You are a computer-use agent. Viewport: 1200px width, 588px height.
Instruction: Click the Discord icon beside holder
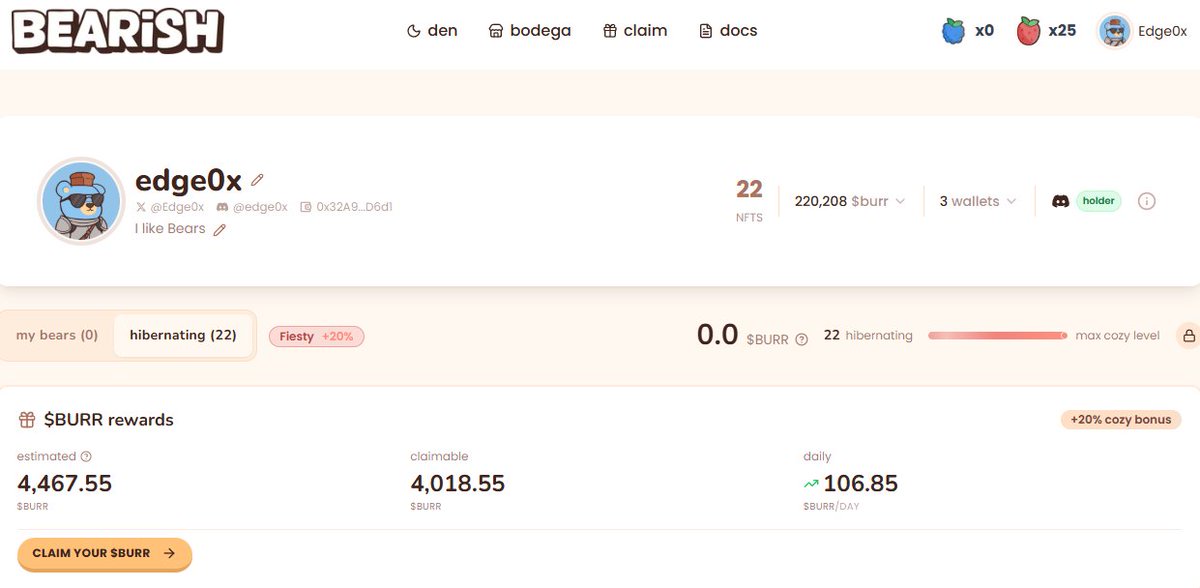click(1061, 201)
